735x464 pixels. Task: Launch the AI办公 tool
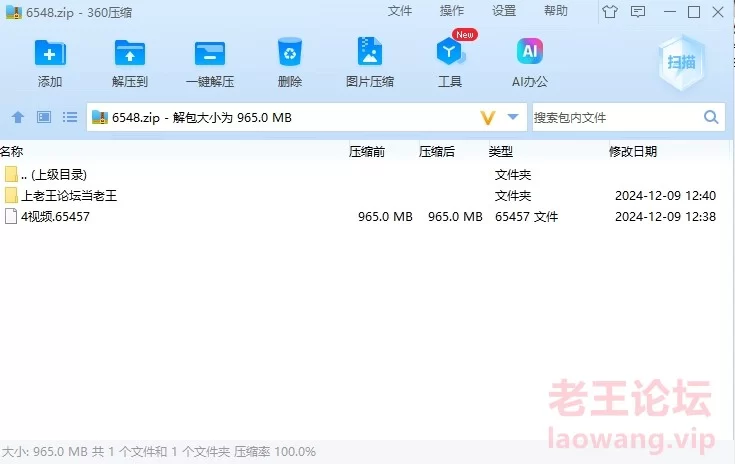pos(530,51)
